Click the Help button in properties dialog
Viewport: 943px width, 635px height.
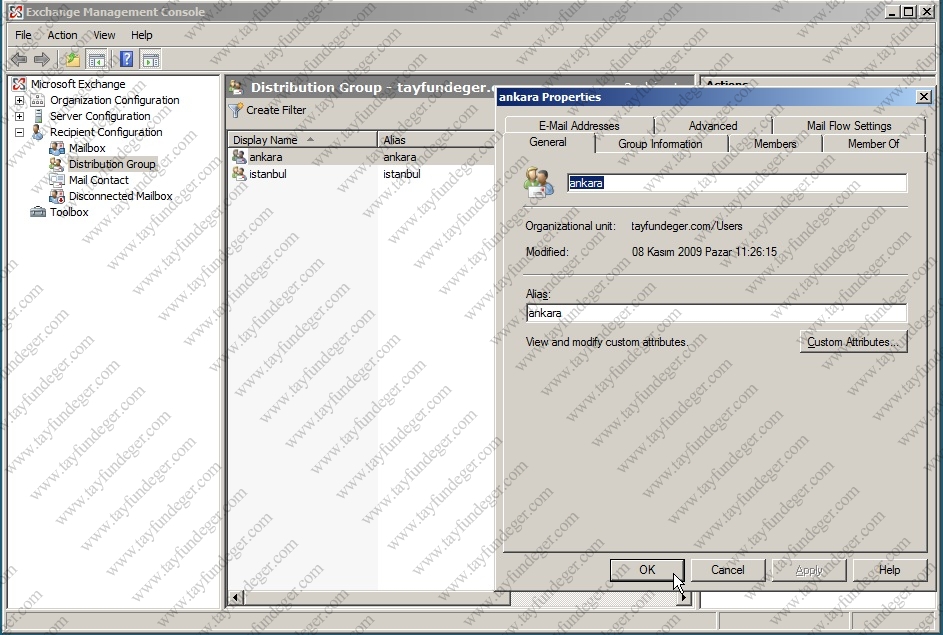click(x=889, y=570)
